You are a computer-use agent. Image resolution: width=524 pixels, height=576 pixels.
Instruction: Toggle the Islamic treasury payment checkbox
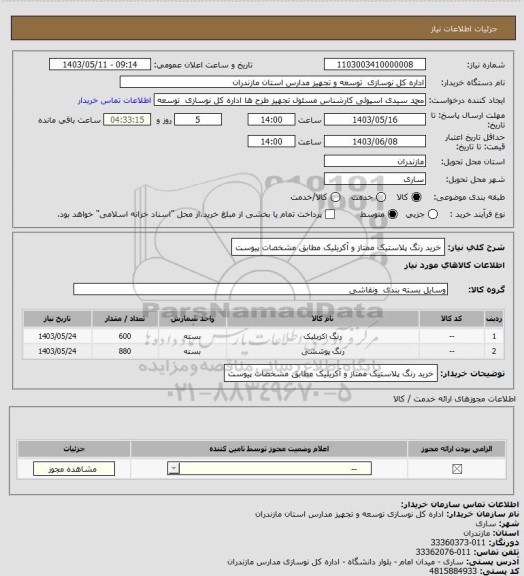coord(330,214)
